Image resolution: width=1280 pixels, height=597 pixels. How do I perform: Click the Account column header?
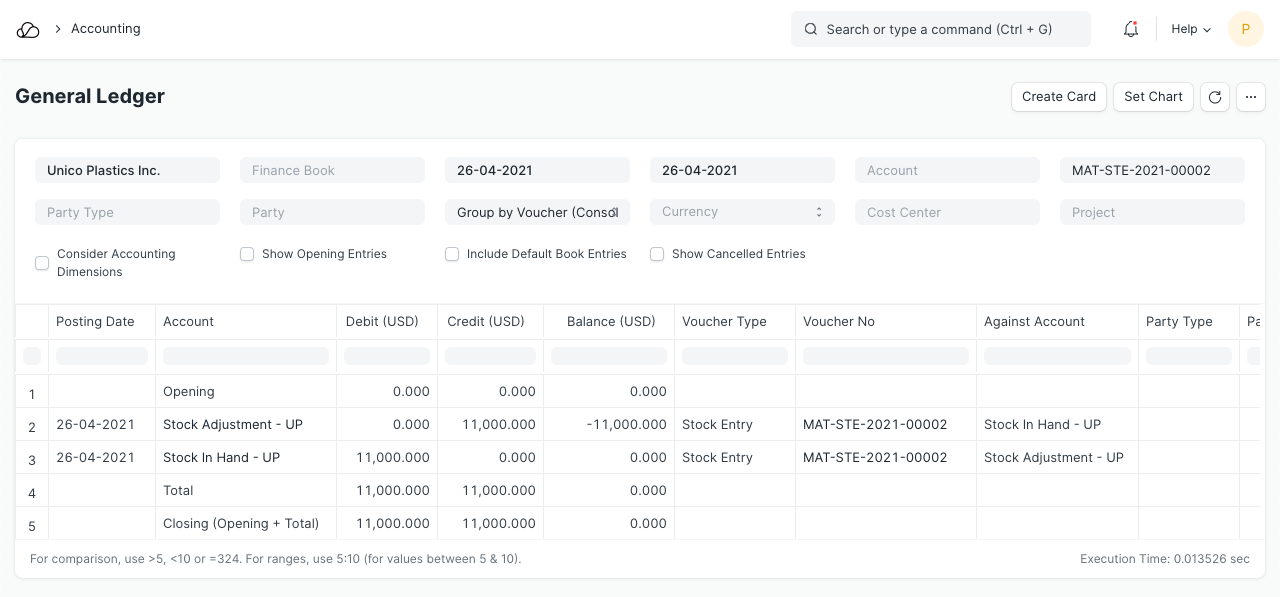coord(189,322)
